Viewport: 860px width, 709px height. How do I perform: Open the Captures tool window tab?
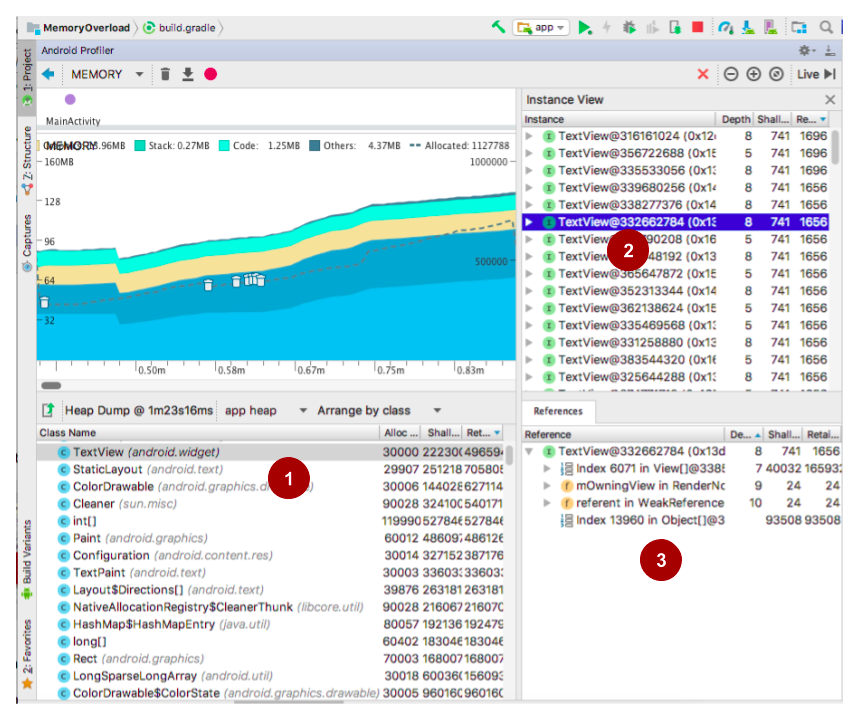[x=27, y=242]
